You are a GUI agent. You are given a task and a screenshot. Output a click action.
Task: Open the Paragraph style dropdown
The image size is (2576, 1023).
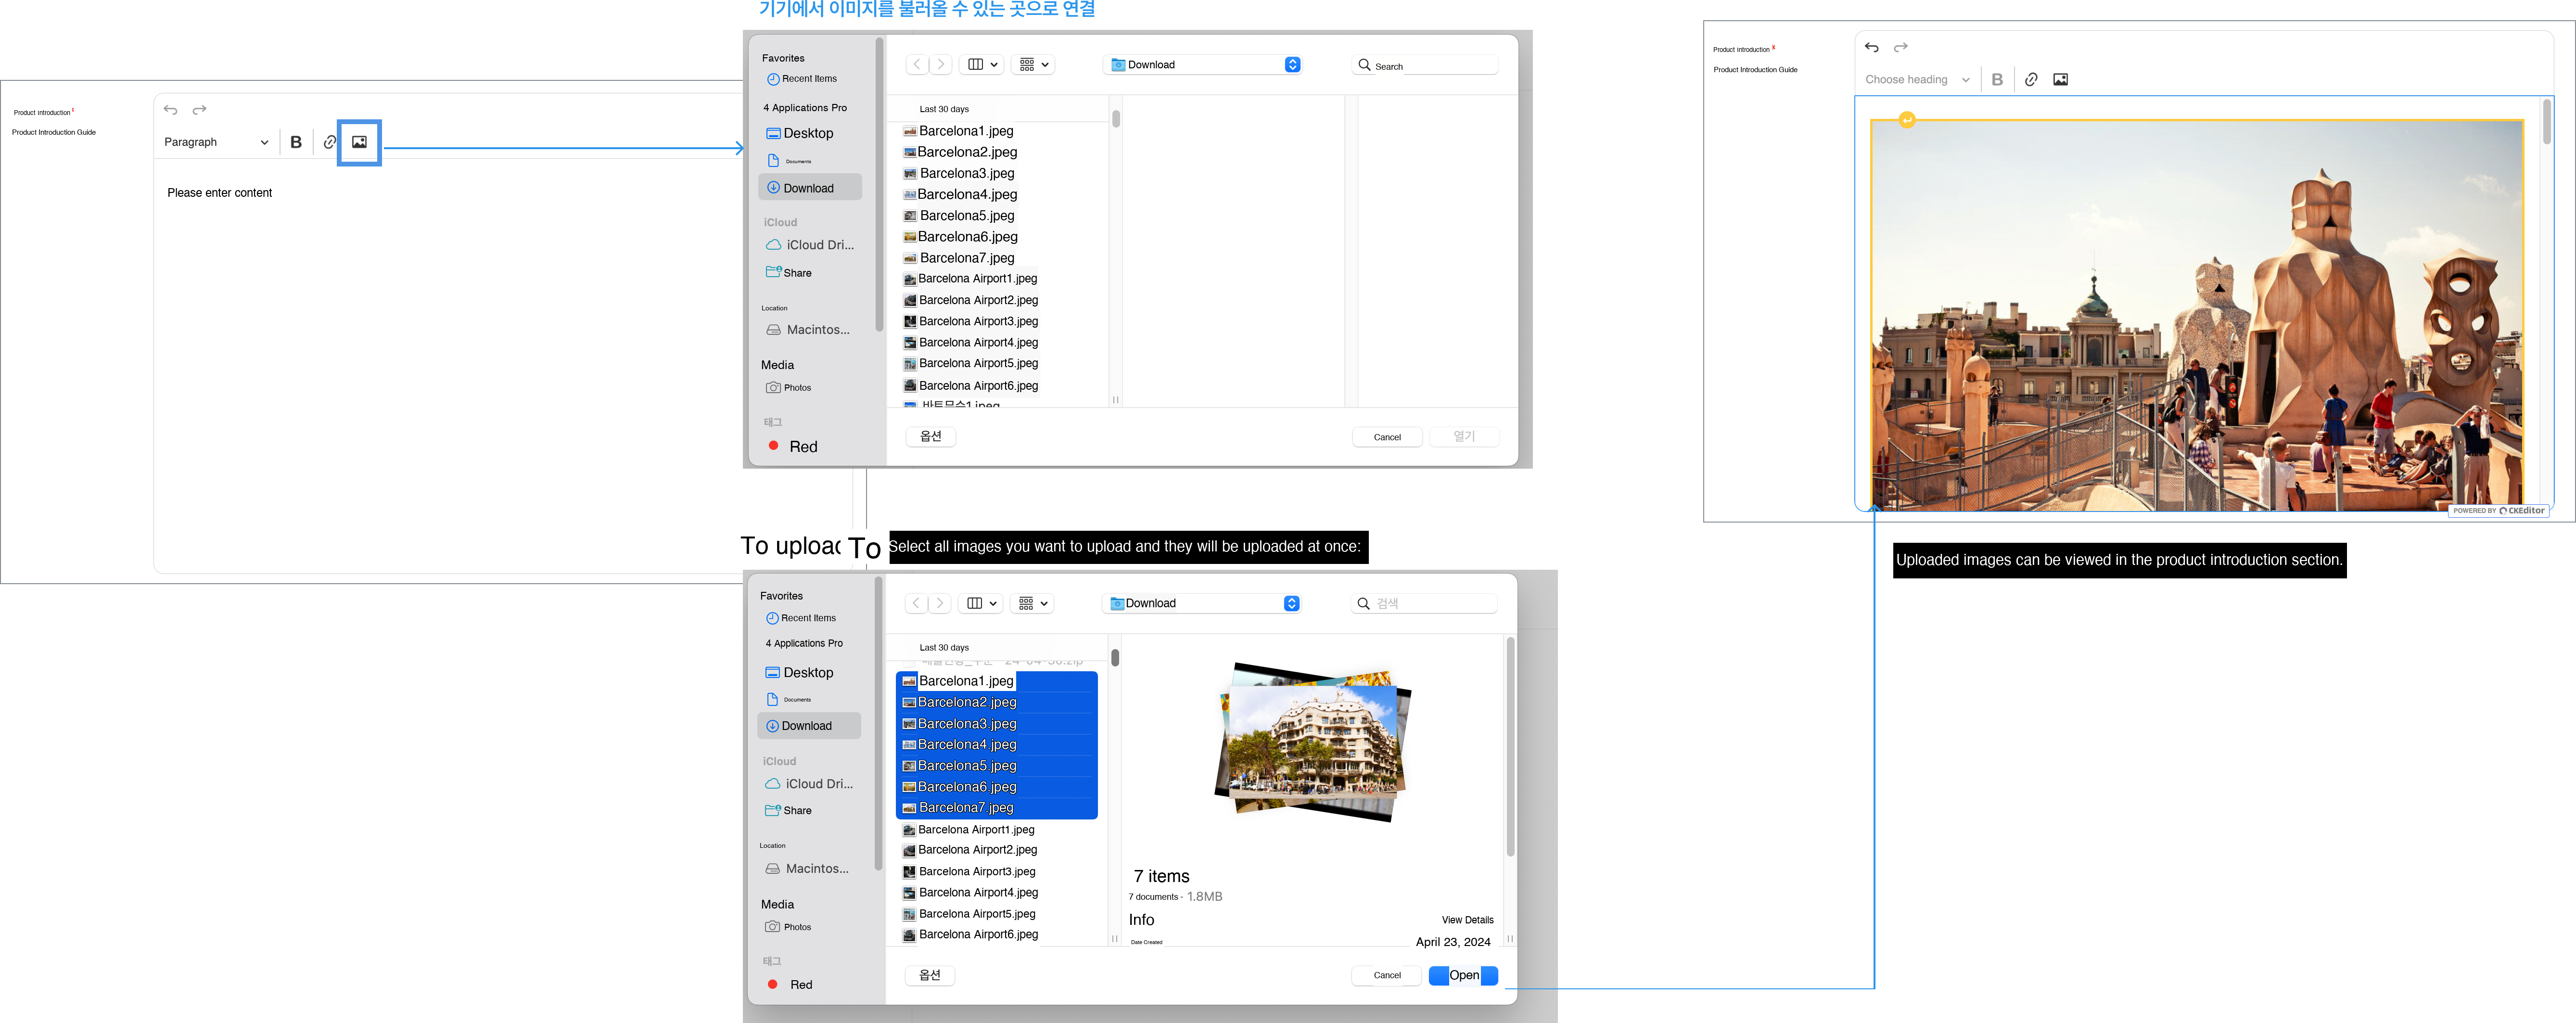216,142
